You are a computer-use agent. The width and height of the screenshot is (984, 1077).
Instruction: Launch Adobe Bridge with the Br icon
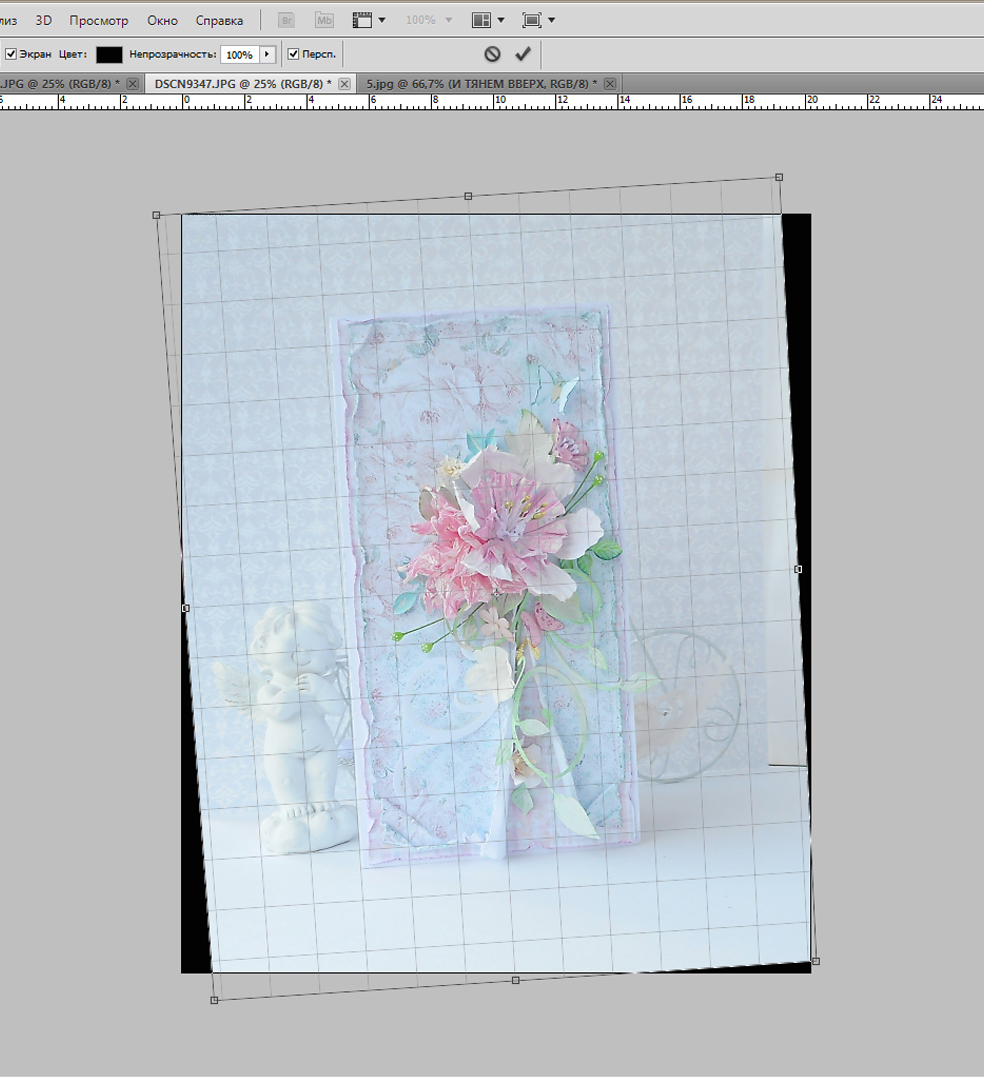(x=287, y=20)
